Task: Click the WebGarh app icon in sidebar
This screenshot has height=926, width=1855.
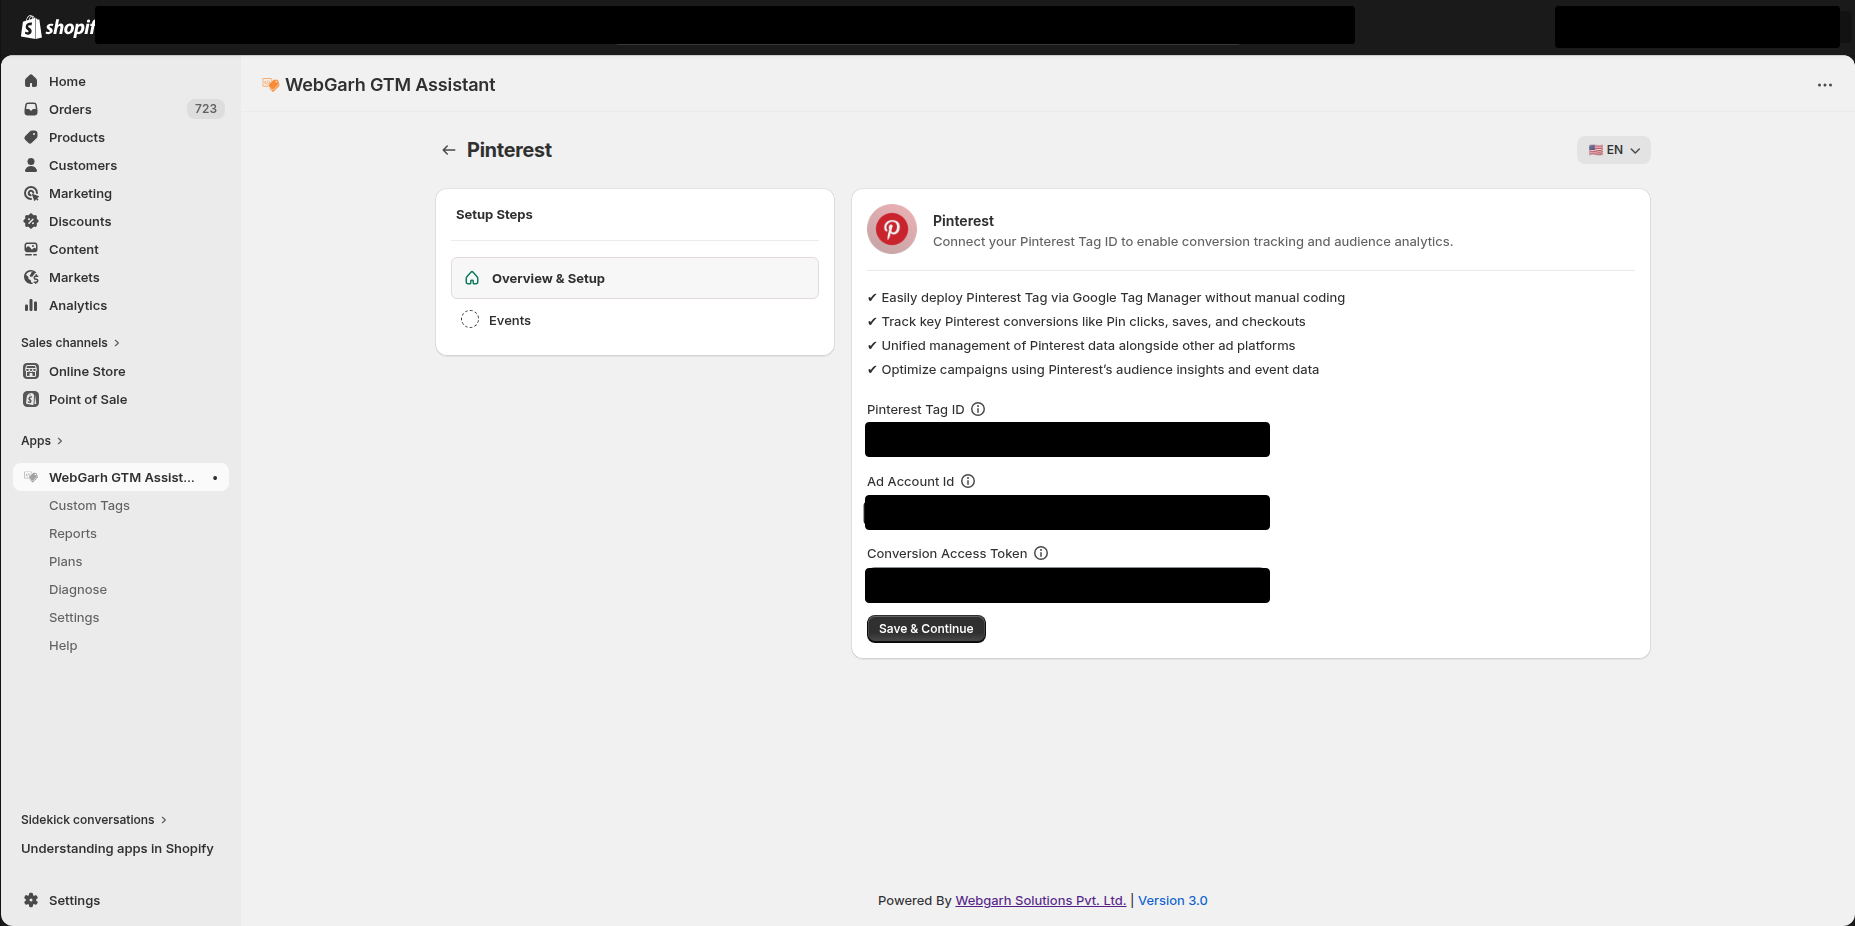Action: point(31,477)
